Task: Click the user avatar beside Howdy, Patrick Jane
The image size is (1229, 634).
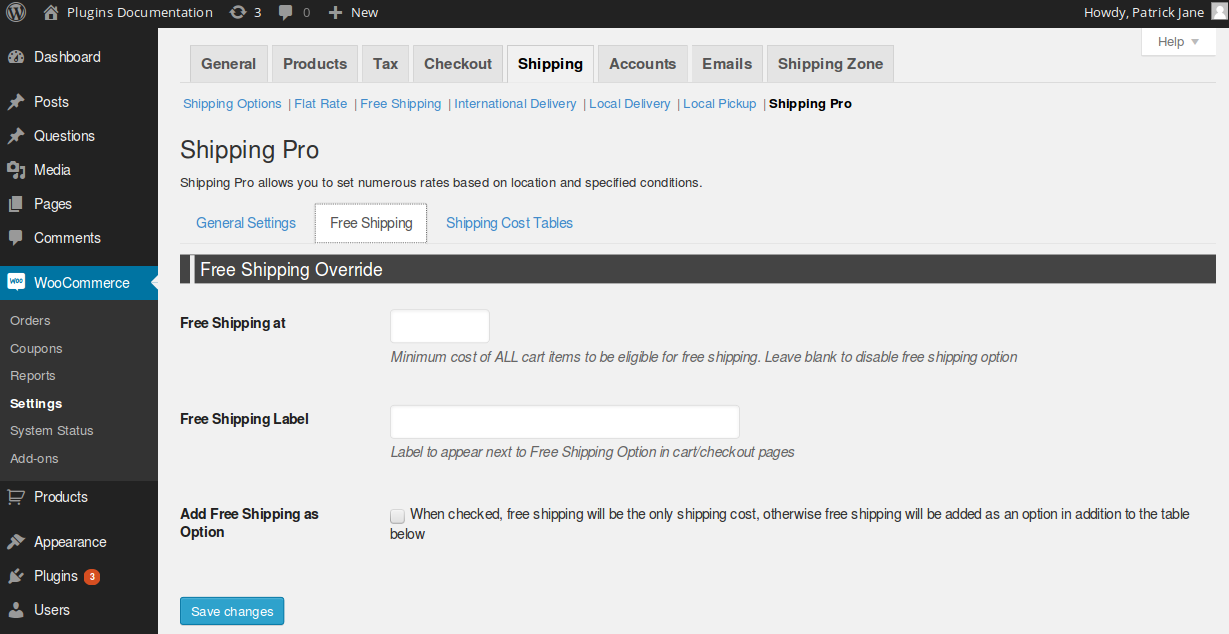Action: [x=1217, y=12]
